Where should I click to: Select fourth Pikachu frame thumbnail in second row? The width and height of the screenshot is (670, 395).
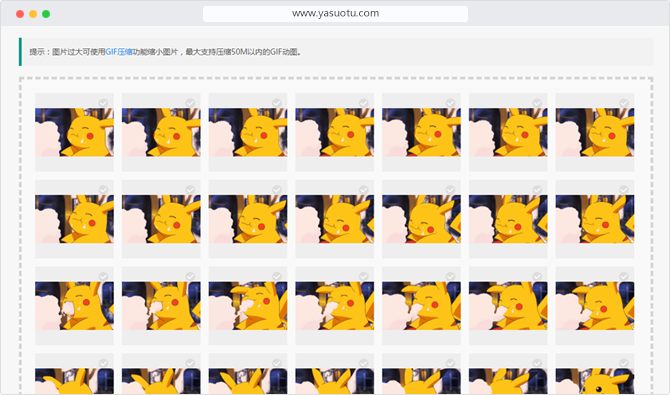(335, 219)
